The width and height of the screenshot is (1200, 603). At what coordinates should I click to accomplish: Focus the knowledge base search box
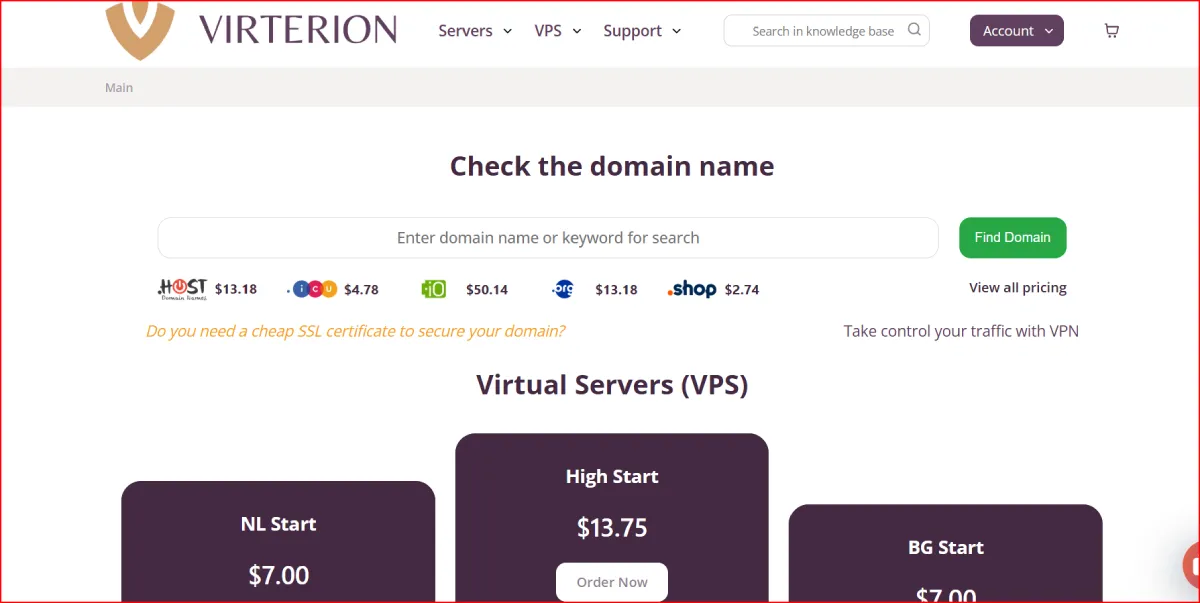coord(826,31)
